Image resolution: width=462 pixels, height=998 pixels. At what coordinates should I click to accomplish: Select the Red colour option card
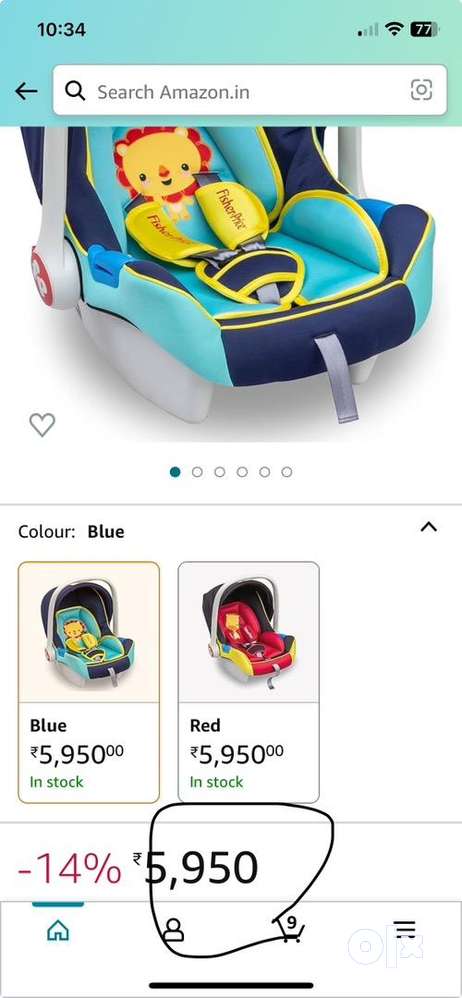(249, 682)
